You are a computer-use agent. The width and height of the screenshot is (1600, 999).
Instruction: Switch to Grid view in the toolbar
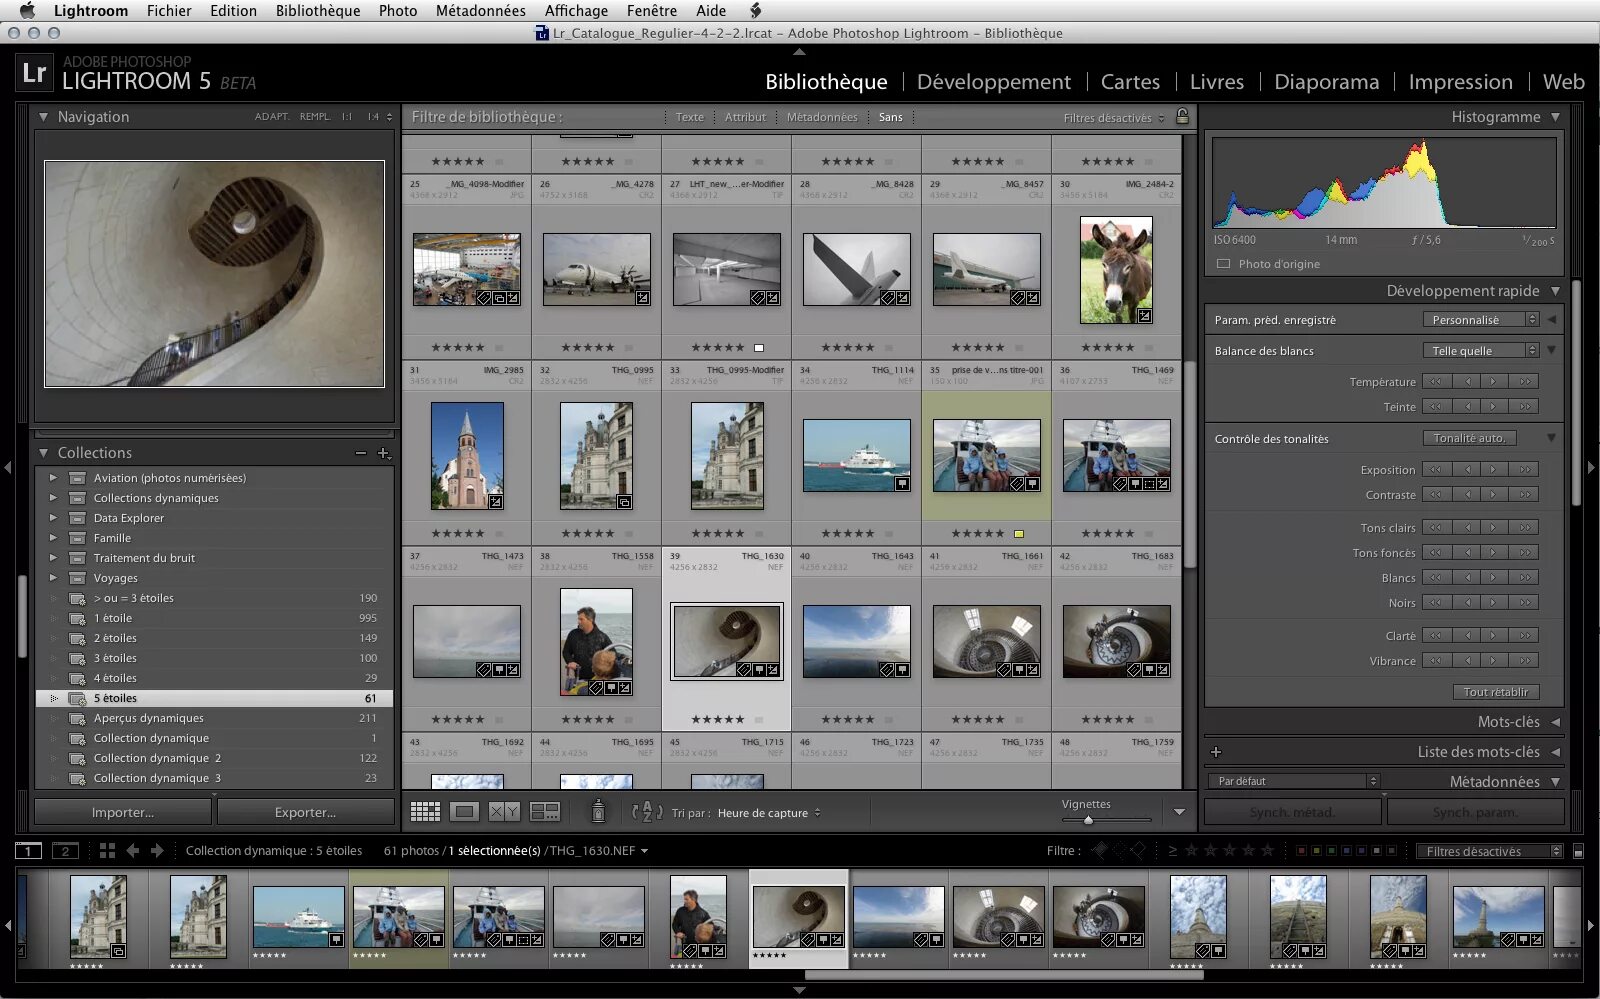point(425,812)
